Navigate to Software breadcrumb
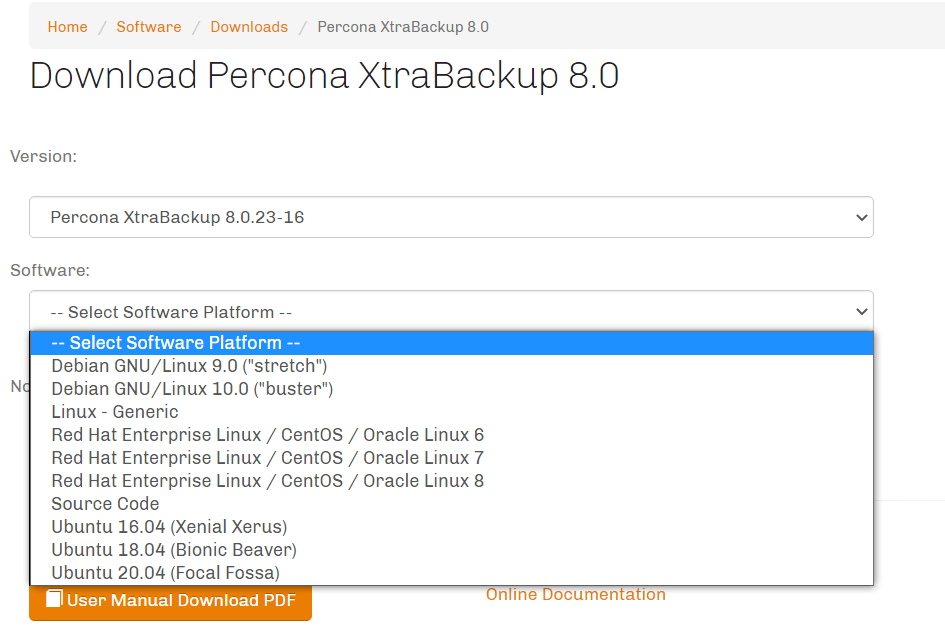Viewport: 945px width, 630px height. pyautogui.click(x=148, y=27)
